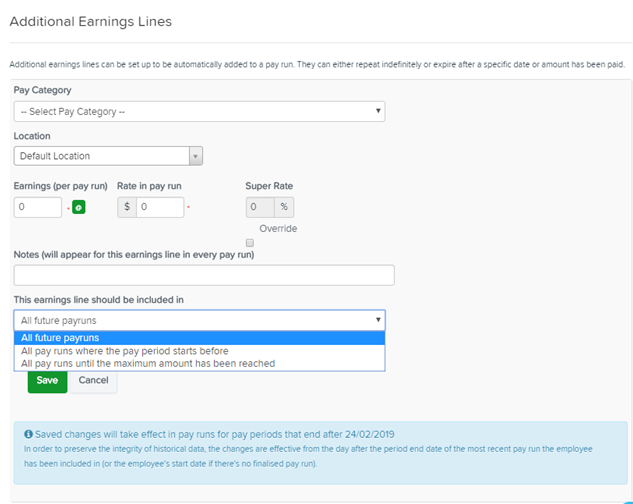This screenshot has width=633, height=504.
Task: Click the green Save button
Action: [47, 380]
